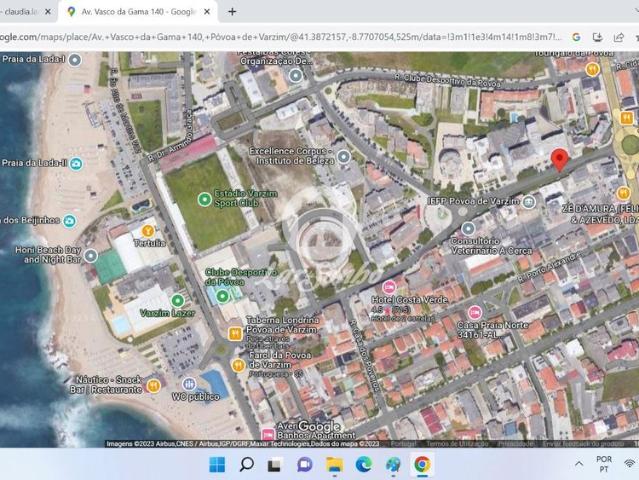Image resolution: width=639 pixels, height=480 pixels.
Task: Click the Organização De... grey marker
Action: [x=296, y=75]
